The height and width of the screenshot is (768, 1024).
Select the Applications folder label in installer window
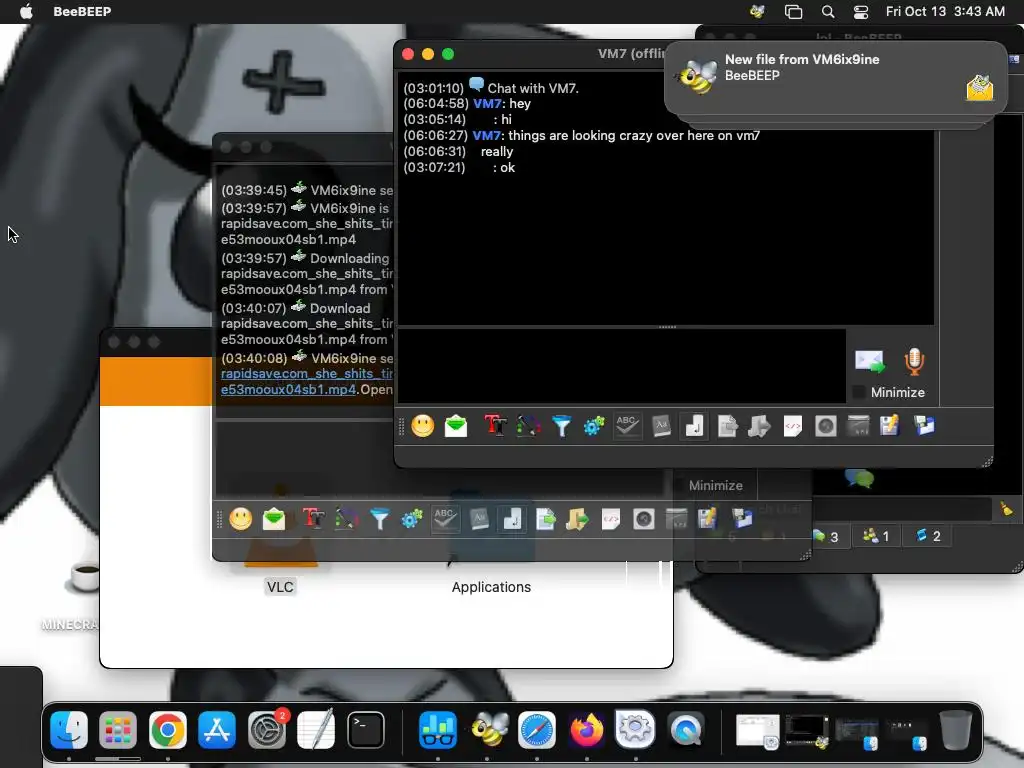pyautogui.click(x=491, y=587)
